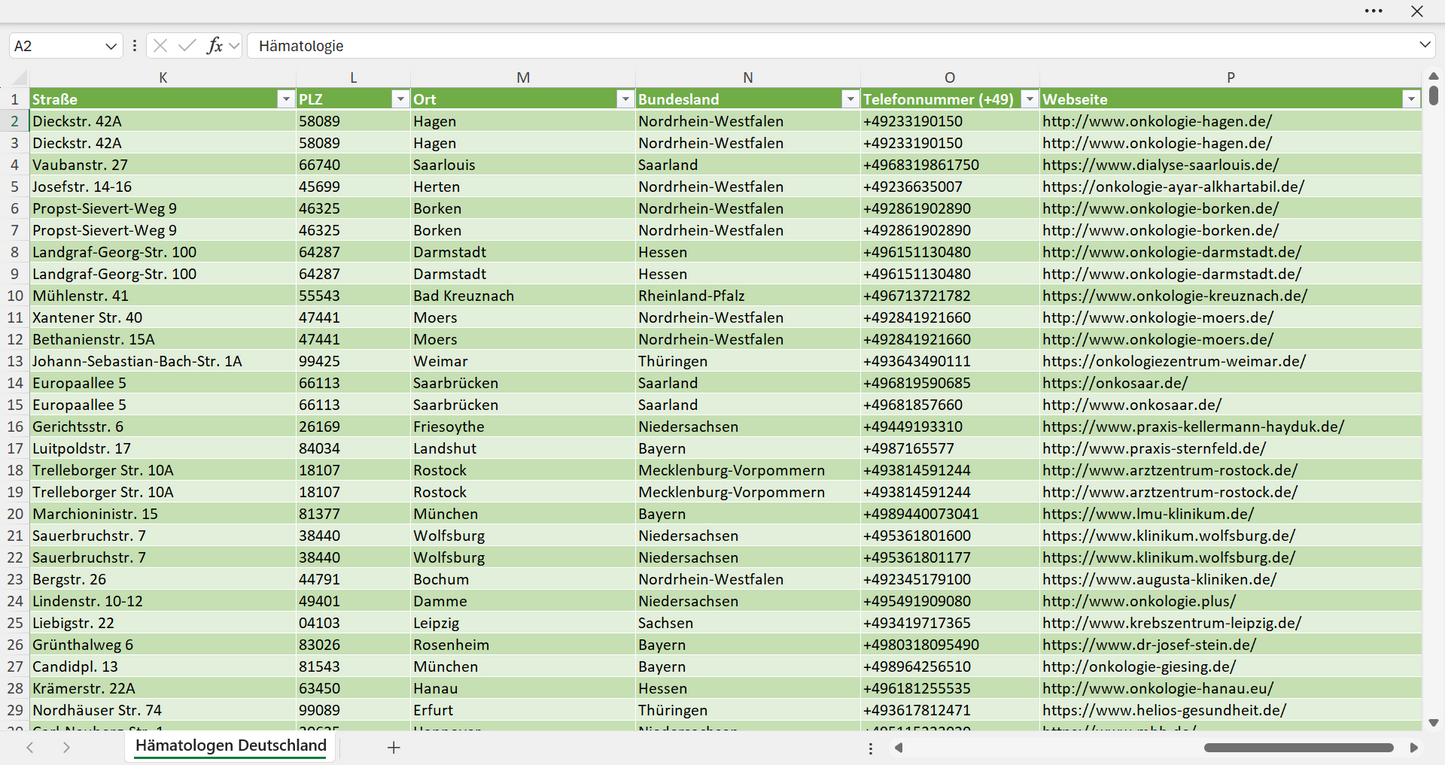Select row 13 header
Screen dimensions: 1445x765
pyautogui.click(x=15, y=361)
